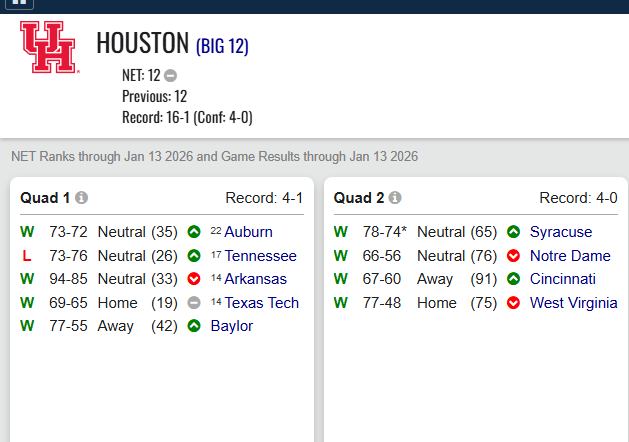
Task: Visit the Syracuse team link
Action: [561, 232]
